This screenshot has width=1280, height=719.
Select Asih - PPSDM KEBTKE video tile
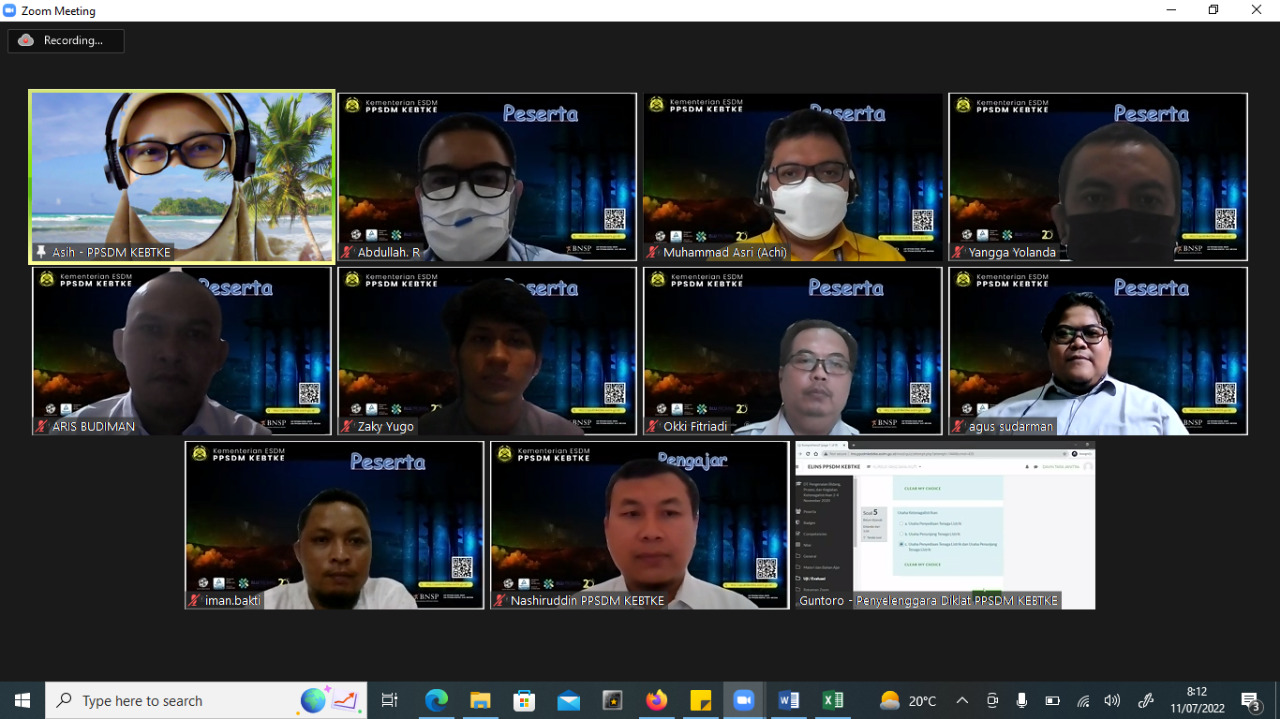pos(181,177)
